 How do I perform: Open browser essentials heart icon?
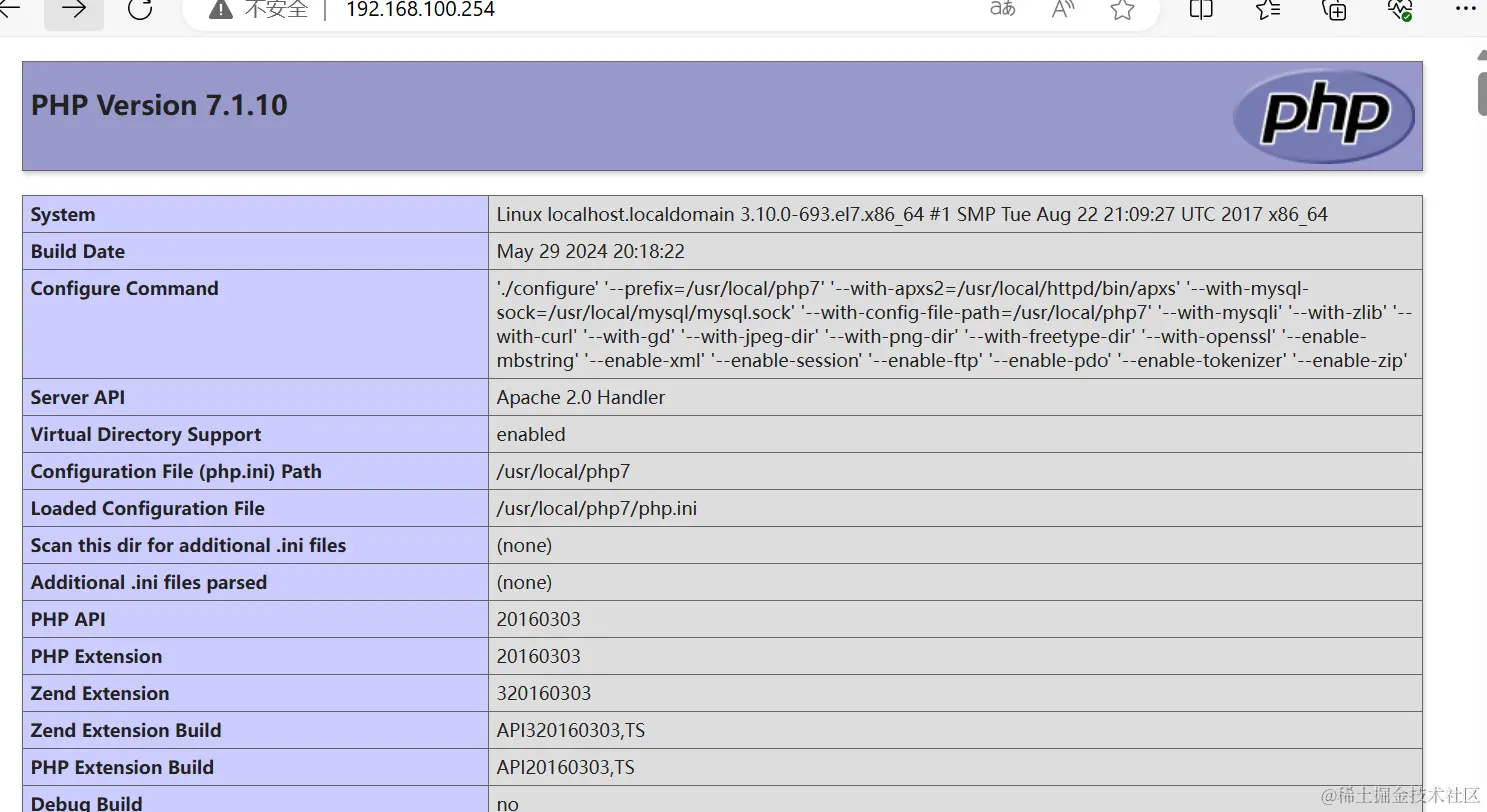click(1400, 9)
